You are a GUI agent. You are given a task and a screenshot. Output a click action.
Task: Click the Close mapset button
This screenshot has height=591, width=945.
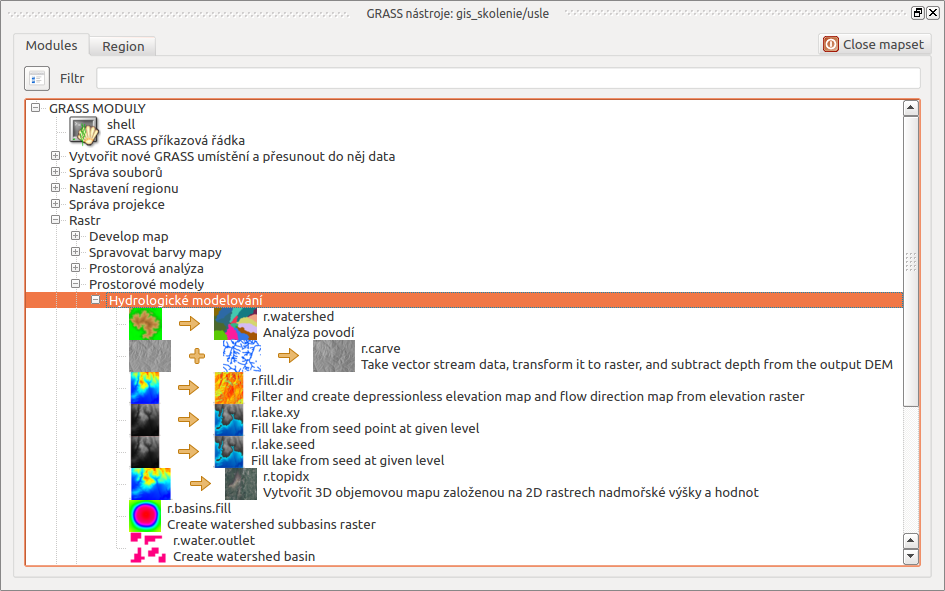(874, 45)
